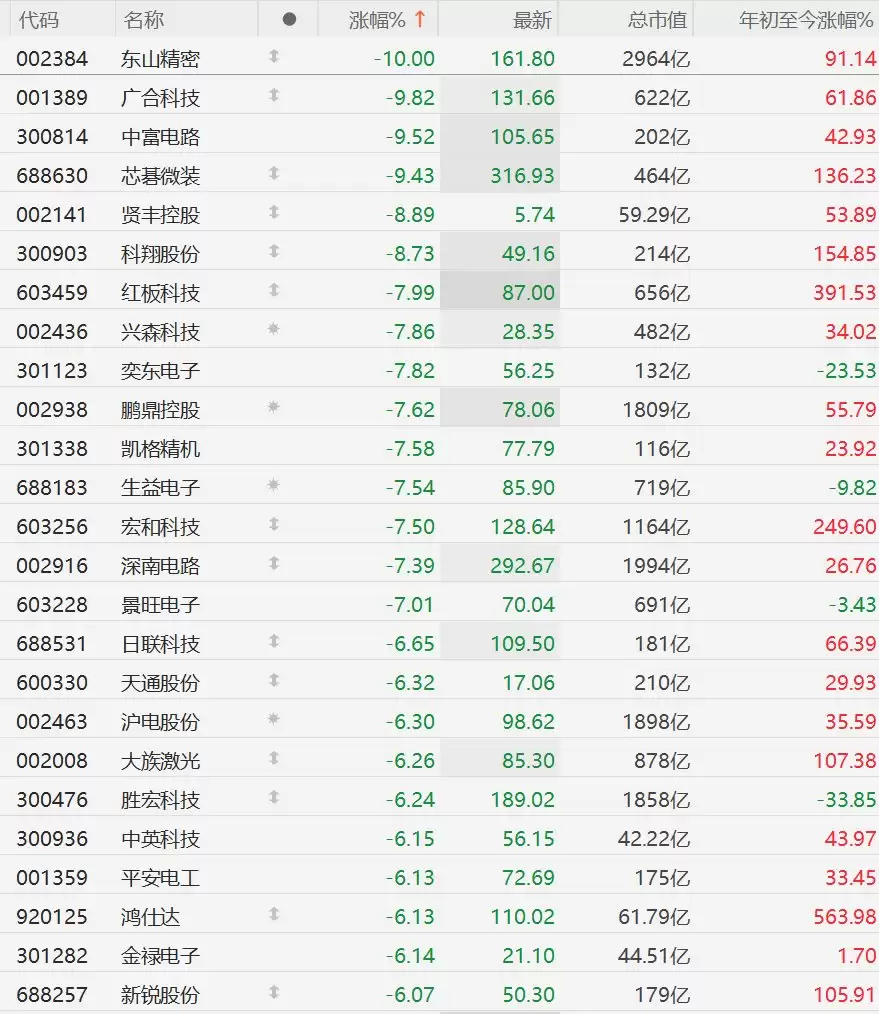This screenshot has width=879, height=1014.
Task: Click the 391.53 year-to-date value
Action: tap(844, 293)
